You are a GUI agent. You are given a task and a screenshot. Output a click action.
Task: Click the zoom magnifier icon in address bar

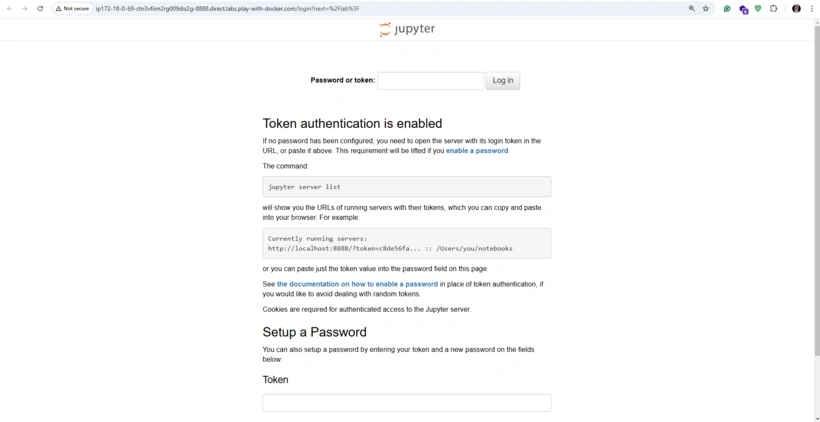click(692, 8)
